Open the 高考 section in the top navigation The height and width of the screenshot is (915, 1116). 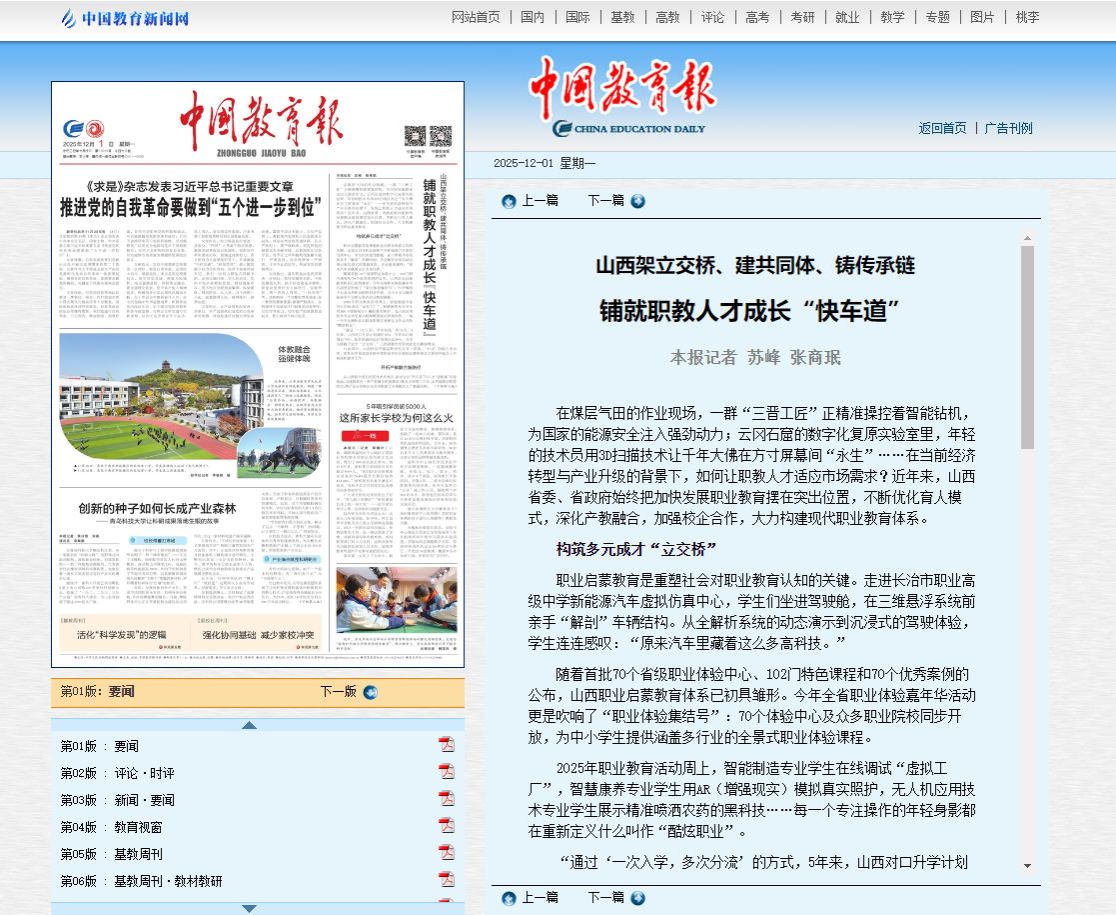pos(757,17)
